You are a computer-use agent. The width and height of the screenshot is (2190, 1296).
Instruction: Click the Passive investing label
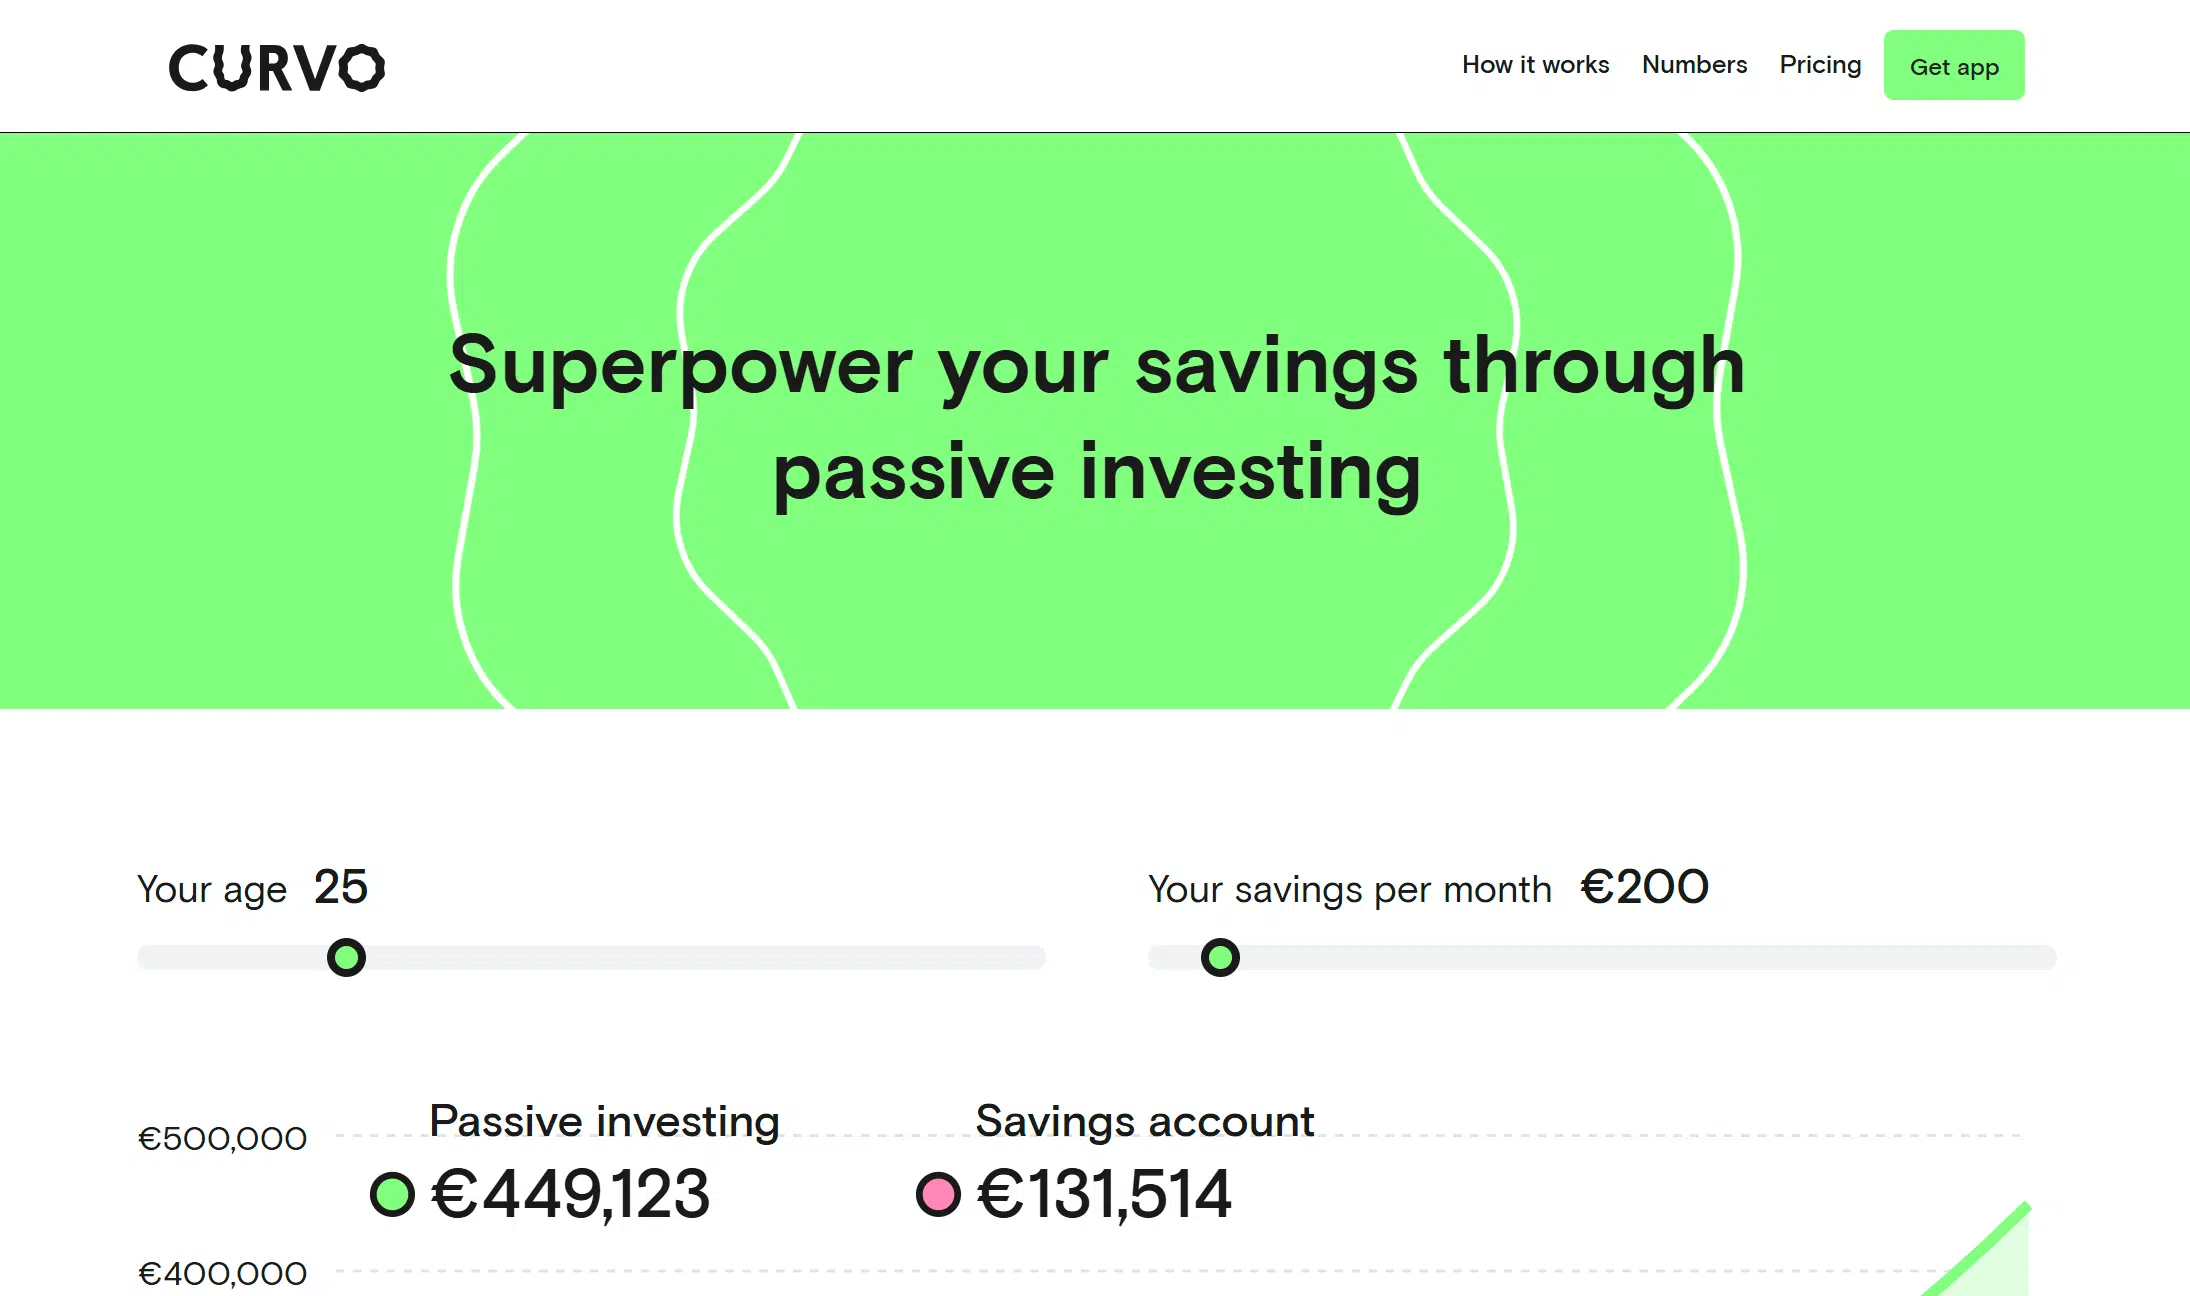[604, 1121]
